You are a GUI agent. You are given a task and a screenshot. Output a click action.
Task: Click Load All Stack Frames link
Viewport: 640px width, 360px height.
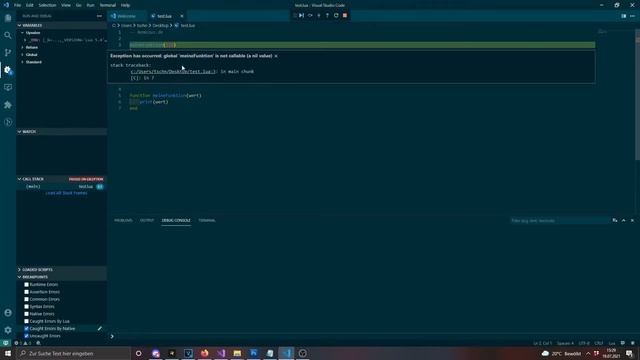pos(67,193)
